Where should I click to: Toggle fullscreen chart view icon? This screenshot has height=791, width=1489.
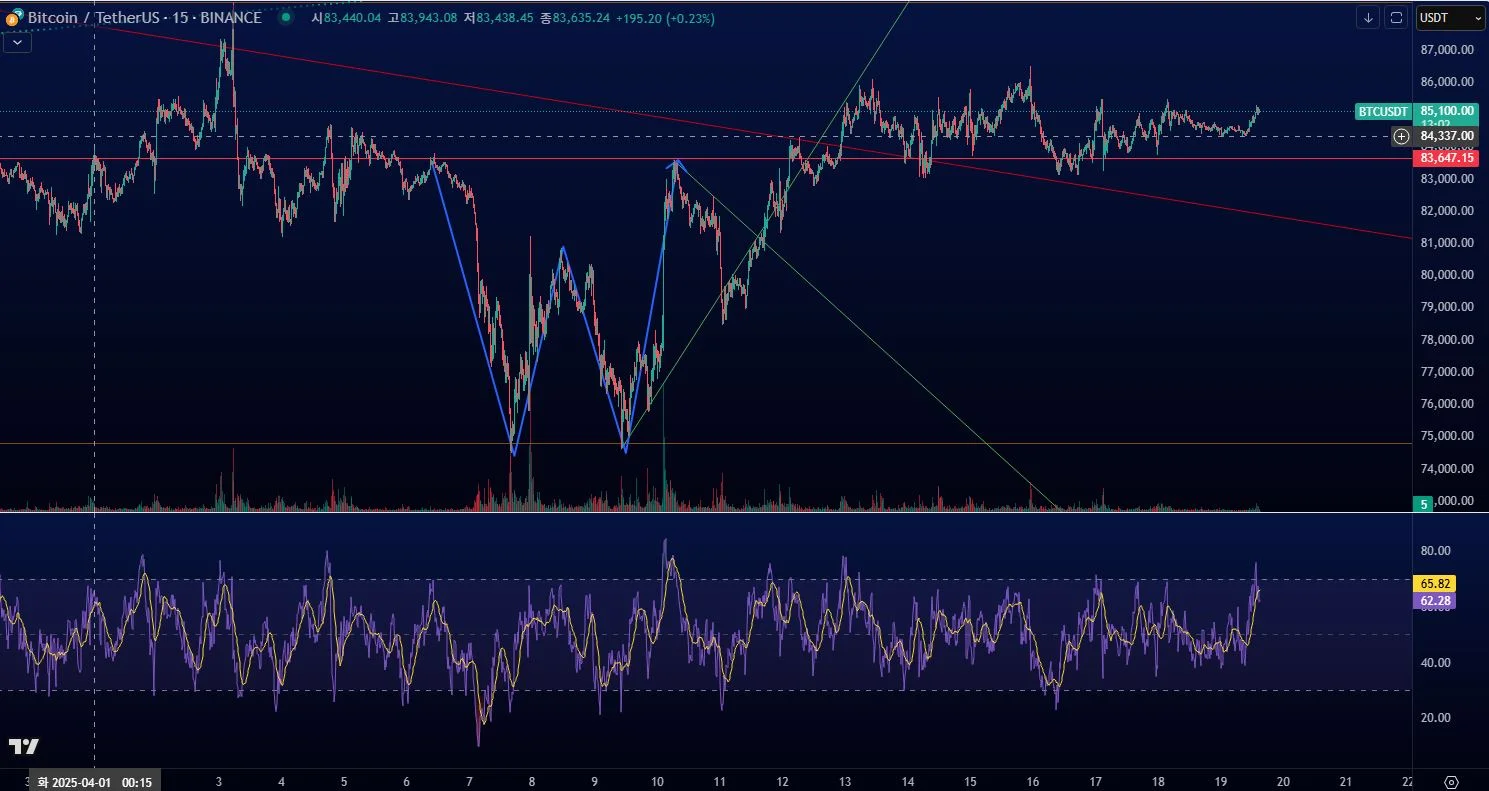click(x=1396, y=17)
